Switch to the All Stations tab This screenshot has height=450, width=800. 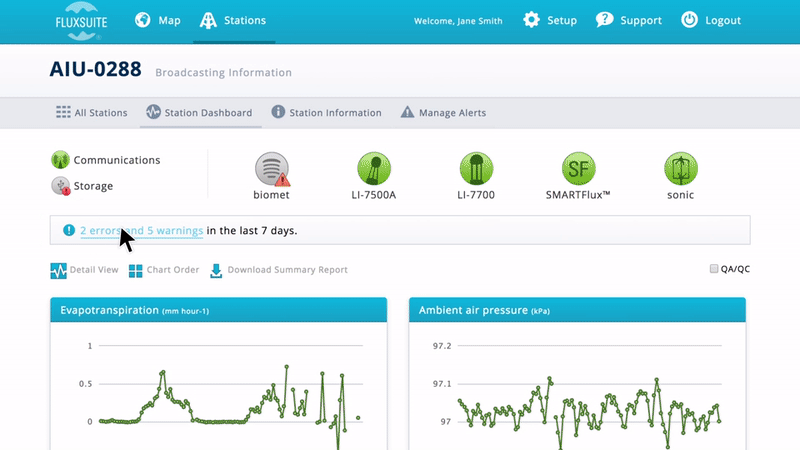(92, 113)
